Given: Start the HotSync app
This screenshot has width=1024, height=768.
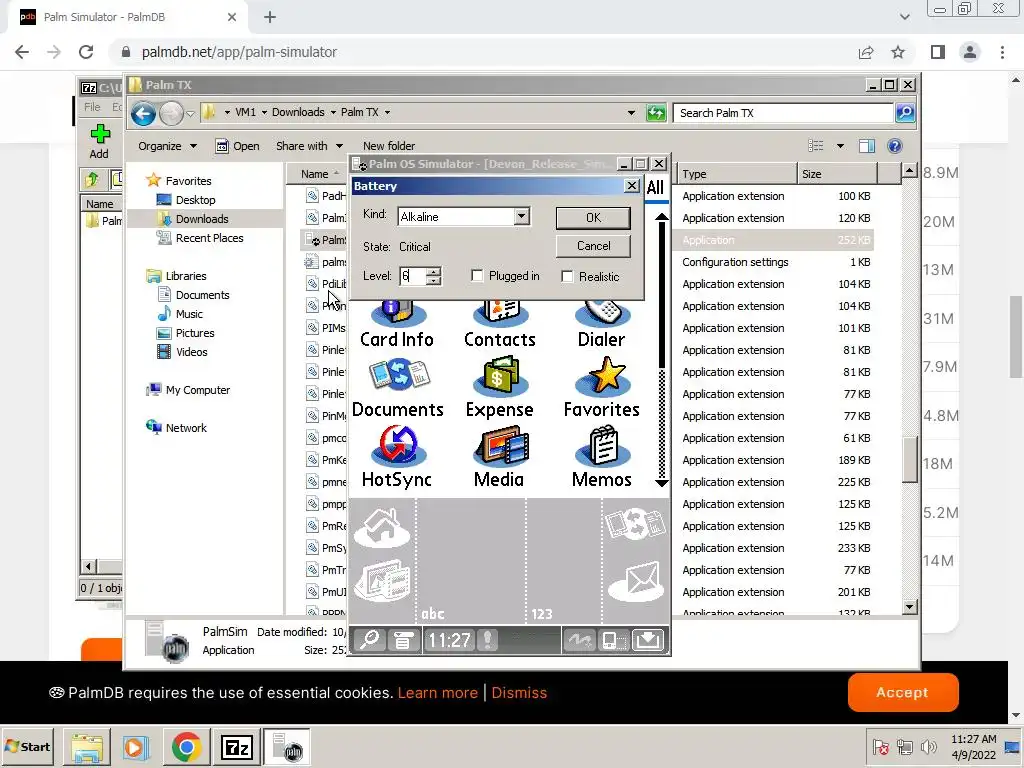Looking at the screenshot, I should coord(397,457).
